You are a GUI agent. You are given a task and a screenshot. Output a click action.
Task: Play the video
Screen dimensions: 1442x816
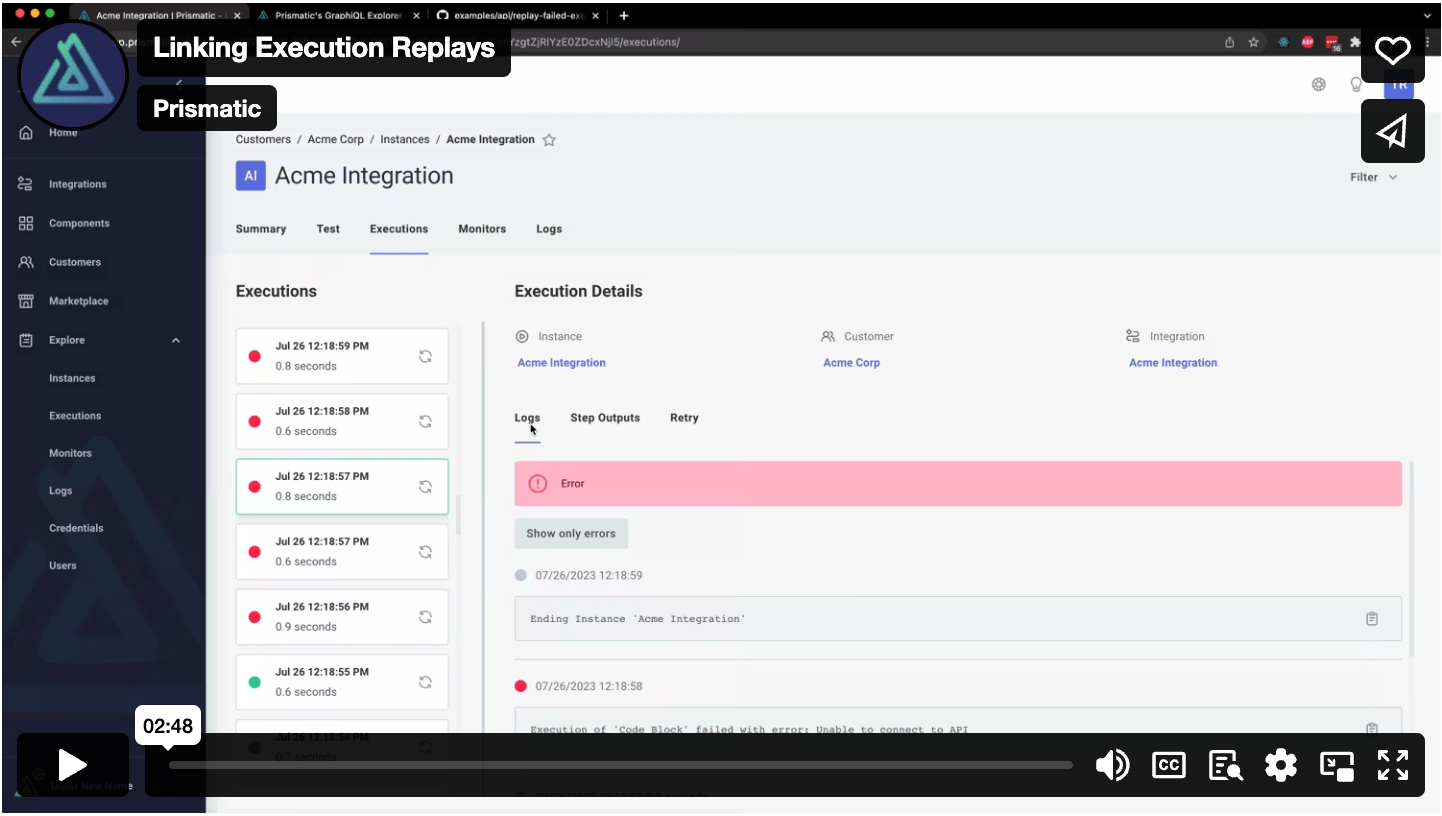[73, 765]
